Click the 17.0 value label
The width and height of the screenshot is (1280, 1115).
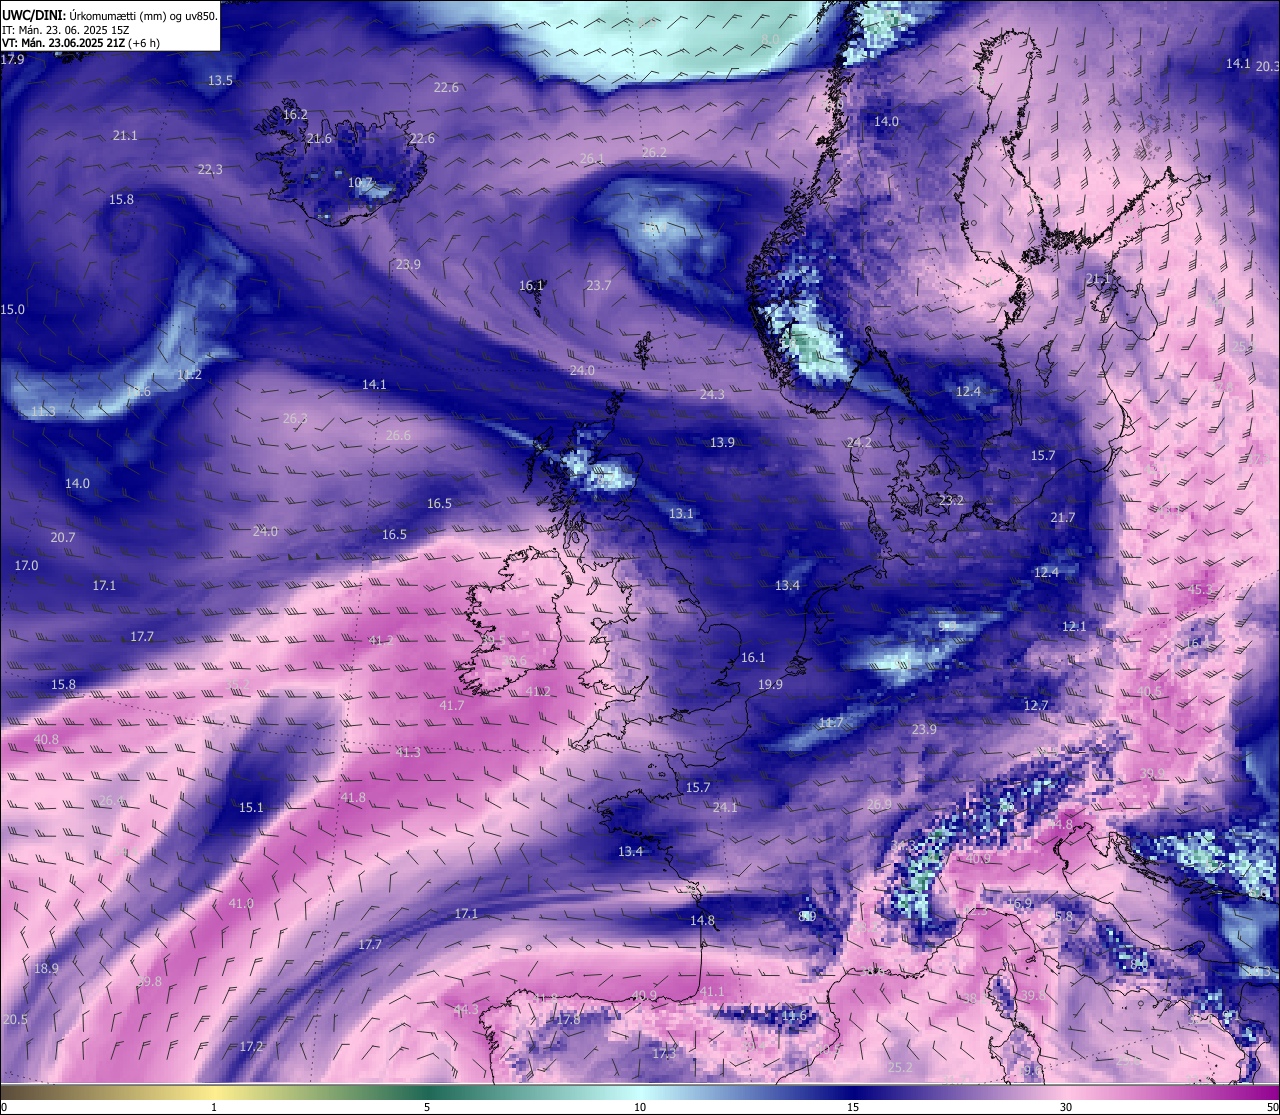tap(26, 566)
